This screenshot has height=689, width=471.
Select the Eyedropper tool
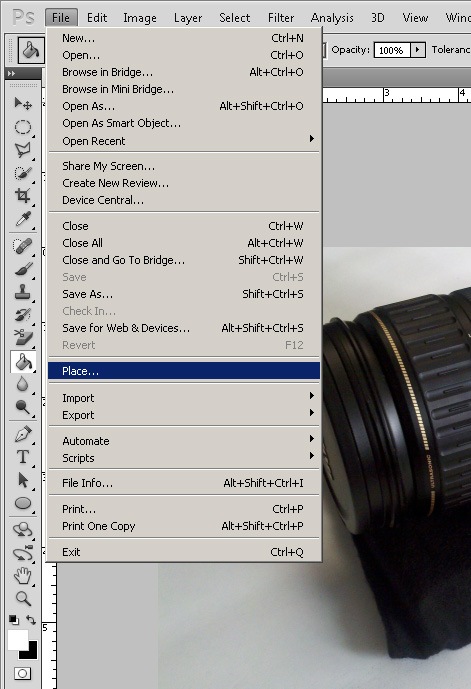tap(23, 218)
